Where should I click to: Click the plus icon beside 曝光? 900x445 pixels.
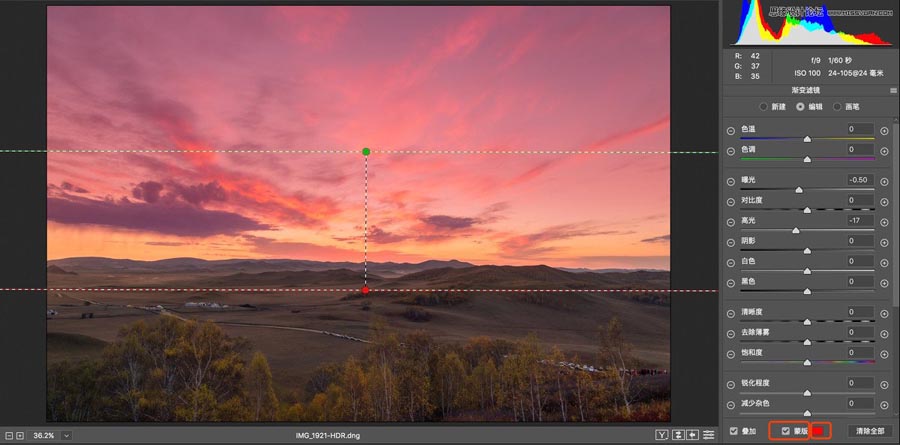pos(884,180)
